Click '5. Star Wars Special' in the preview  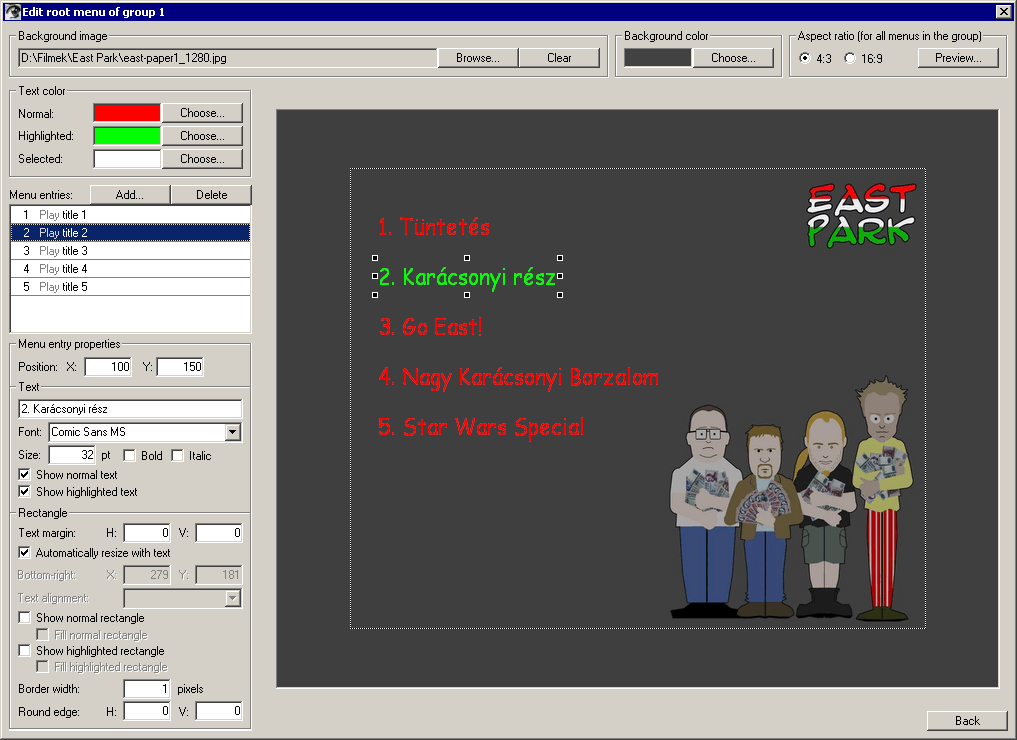tap(481, 427)
